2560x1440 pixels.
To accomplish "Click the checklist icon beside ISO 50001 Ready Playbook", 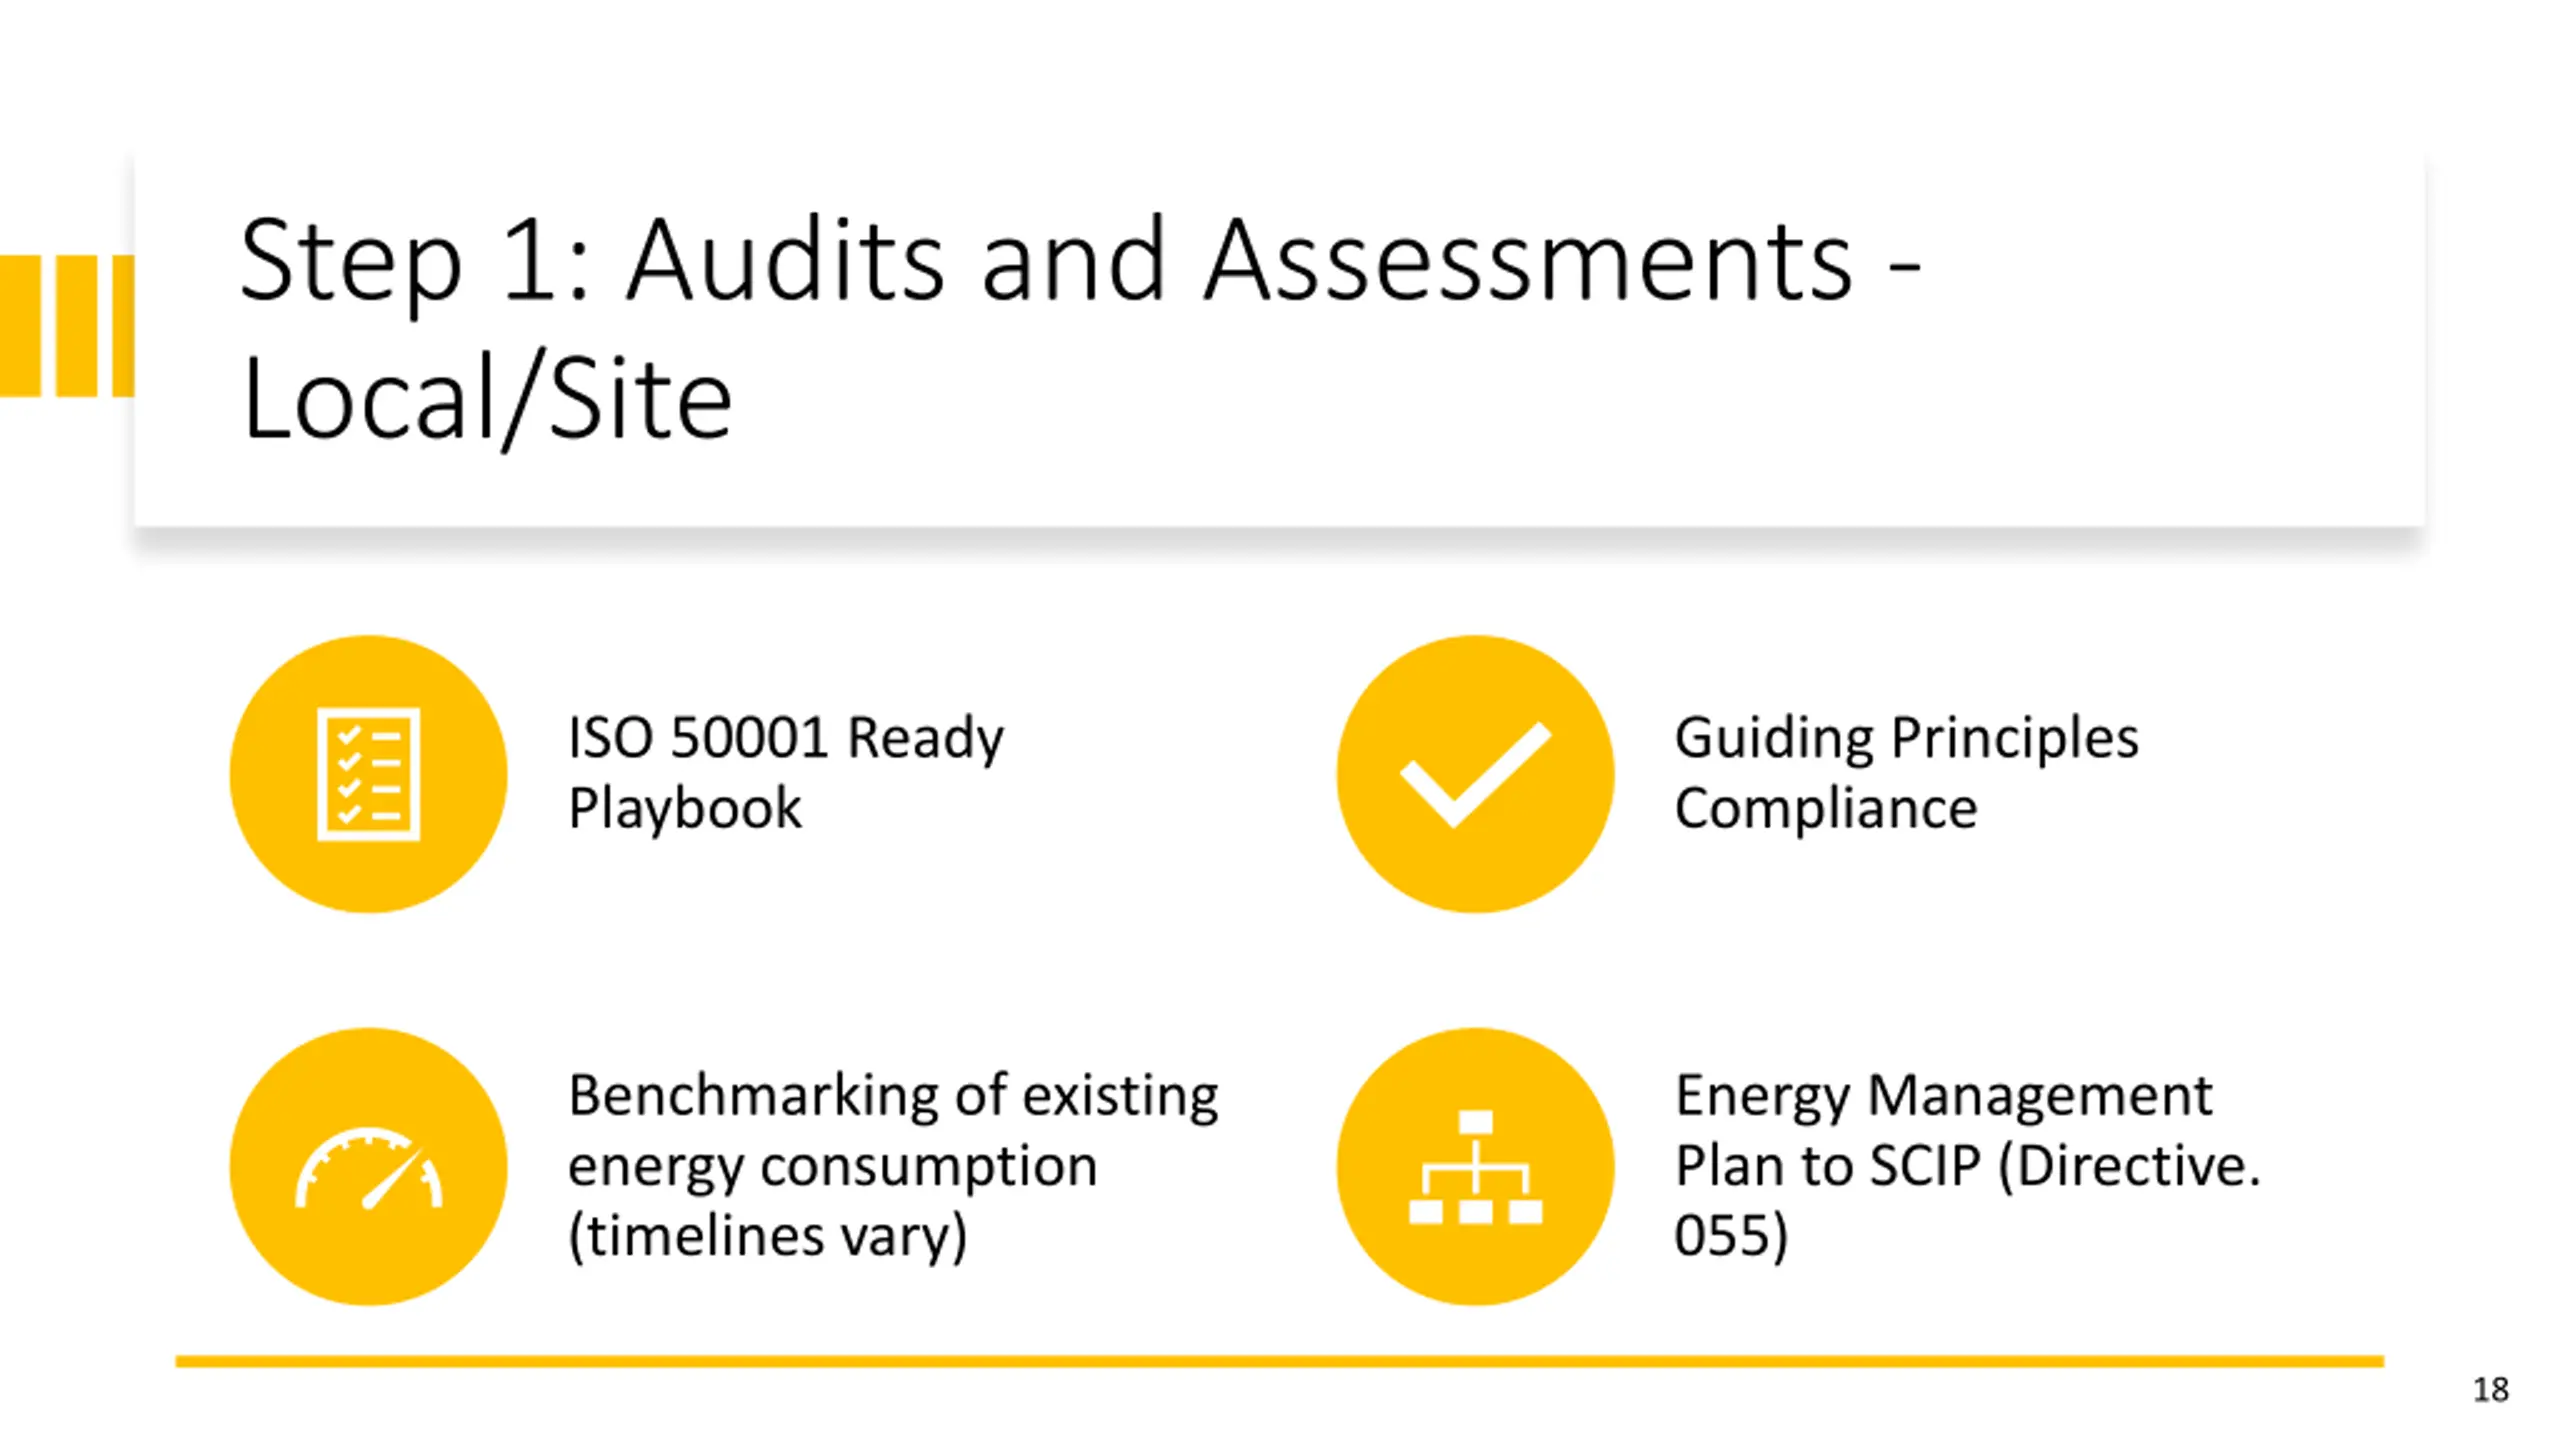I will tap(368, 773).
